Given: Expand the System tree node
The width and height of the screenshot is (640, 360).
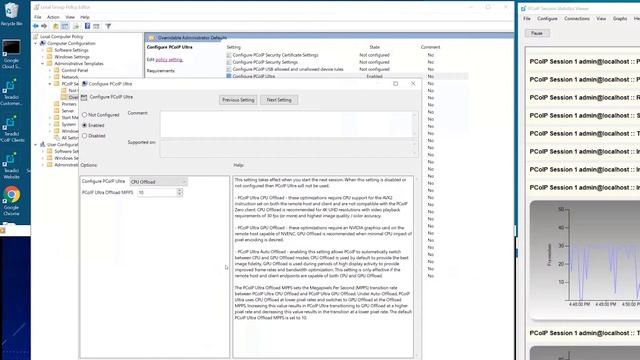Looking at the screenshot, I should pos(50,124).
